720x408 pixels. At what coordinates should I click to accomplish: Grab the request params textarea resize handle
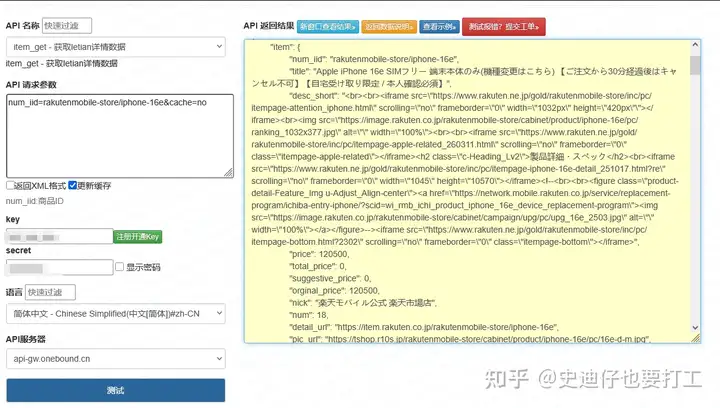(229, 173)
